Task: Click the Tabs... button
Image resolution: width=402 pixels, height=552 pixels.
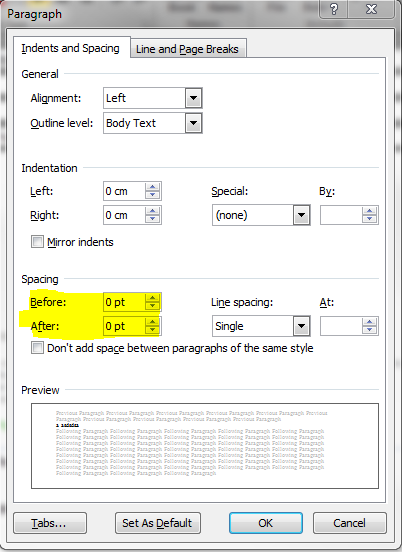Action: [50, 523]
